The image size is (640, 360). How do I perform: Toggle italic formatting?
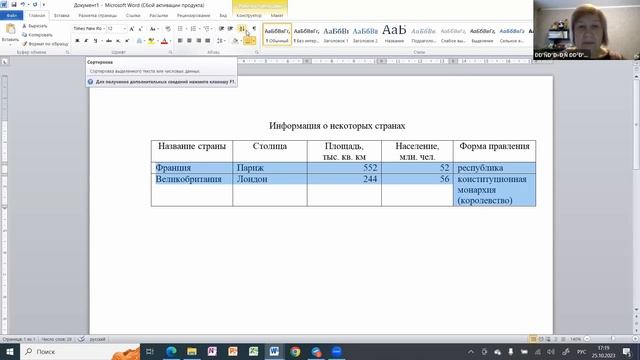coord(86,40)
